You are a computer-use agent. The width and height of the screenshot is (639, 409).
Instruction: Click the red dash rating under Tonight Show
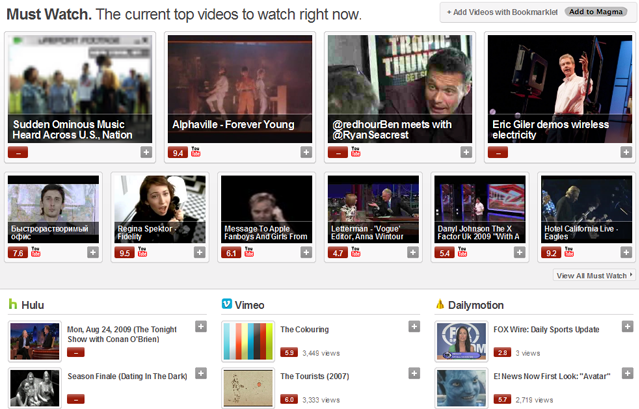(76, 352)
